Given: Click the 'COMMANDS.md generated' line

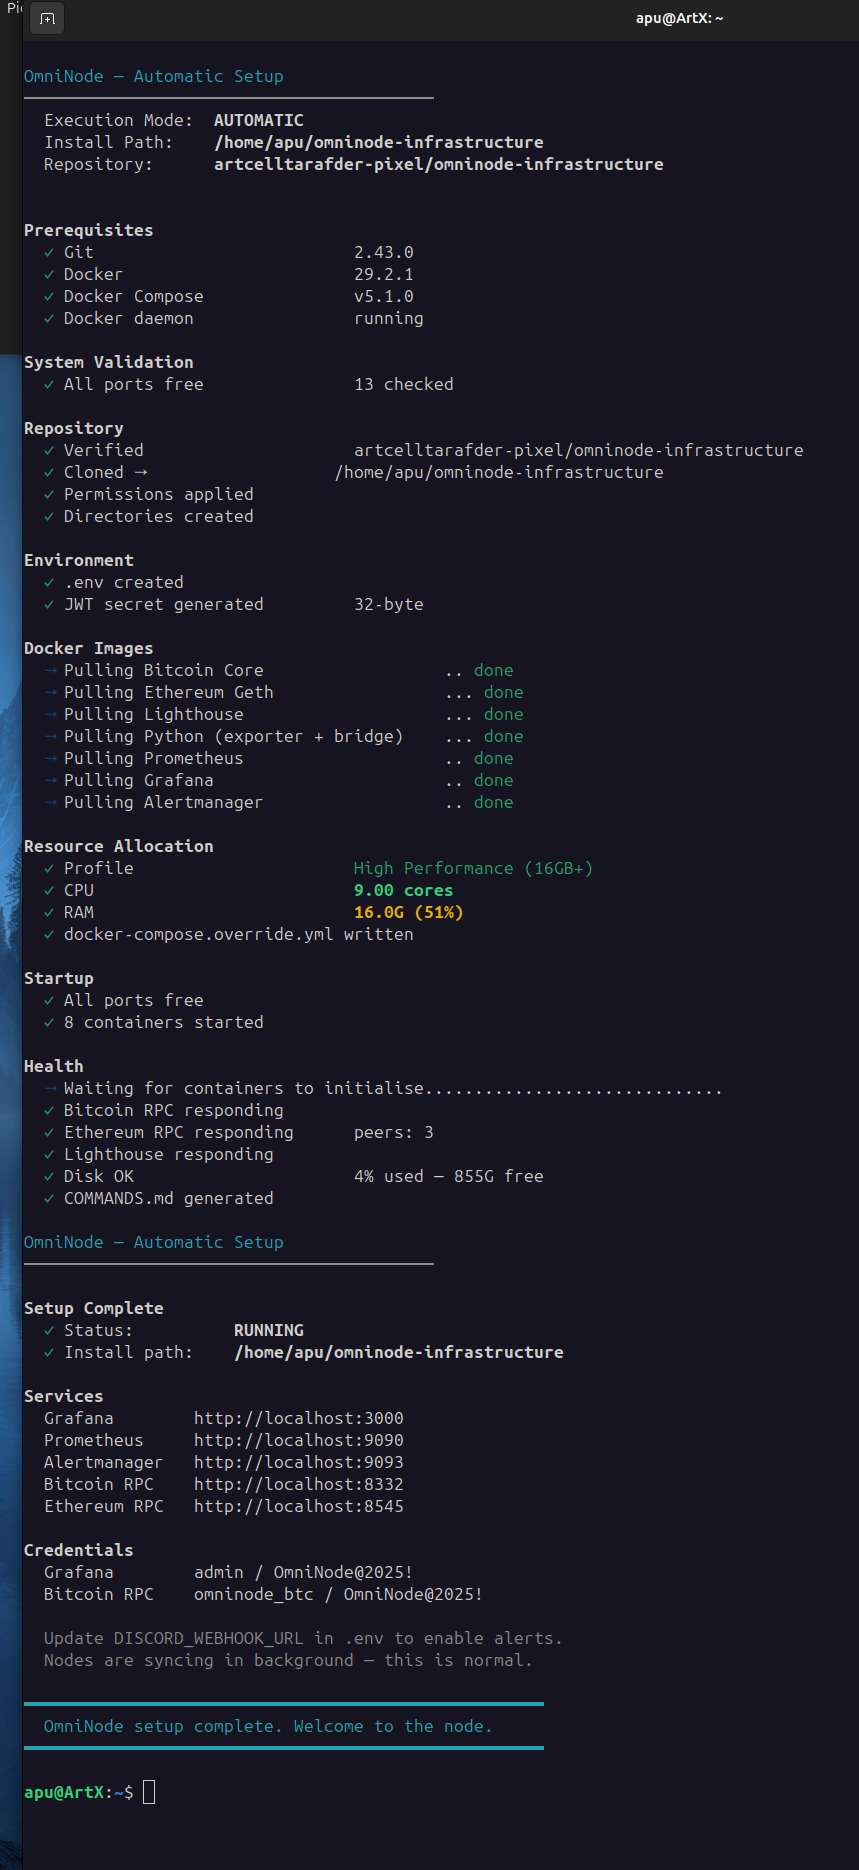Looking at the screenshot, I should [x=169, y=1198].
